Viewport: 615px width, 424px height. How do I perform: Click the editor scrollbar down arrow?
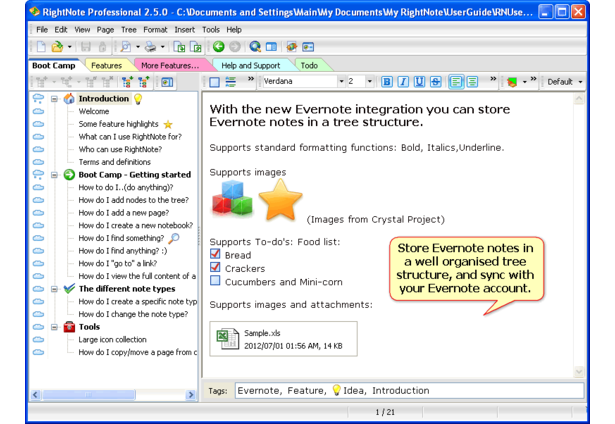[x=579, y=371]
